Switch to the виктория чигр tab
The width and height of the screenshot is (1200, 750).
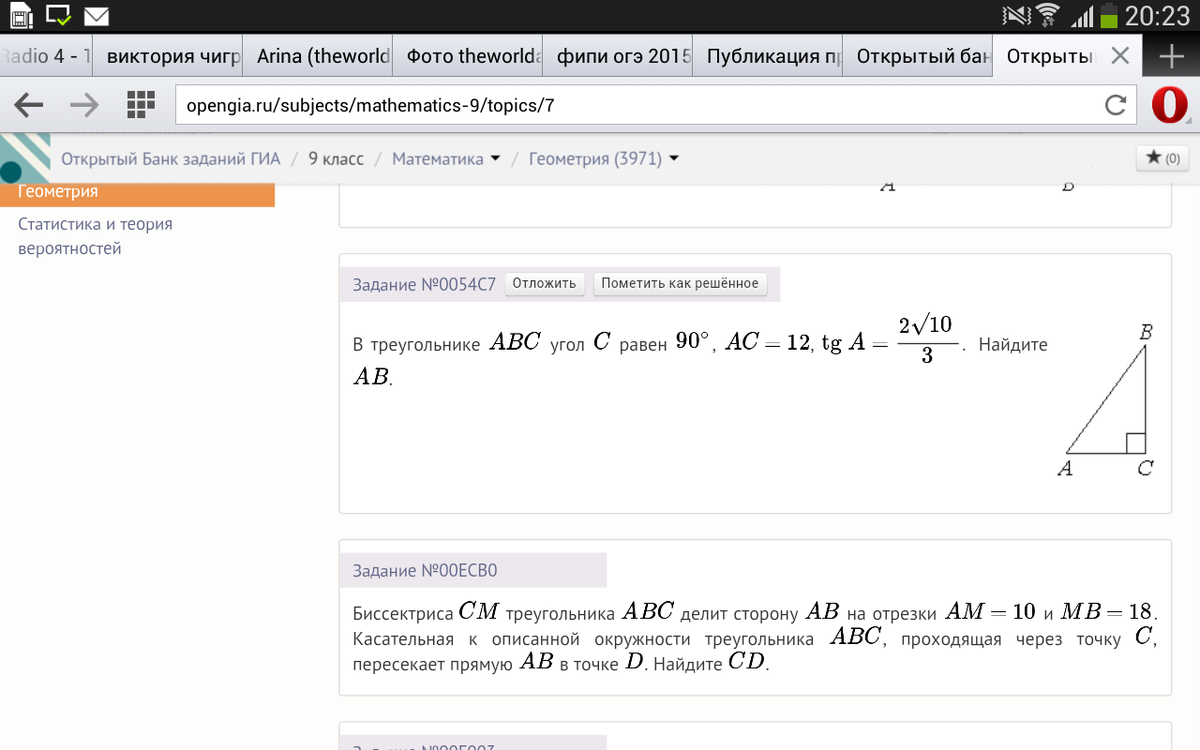point(172,57)
